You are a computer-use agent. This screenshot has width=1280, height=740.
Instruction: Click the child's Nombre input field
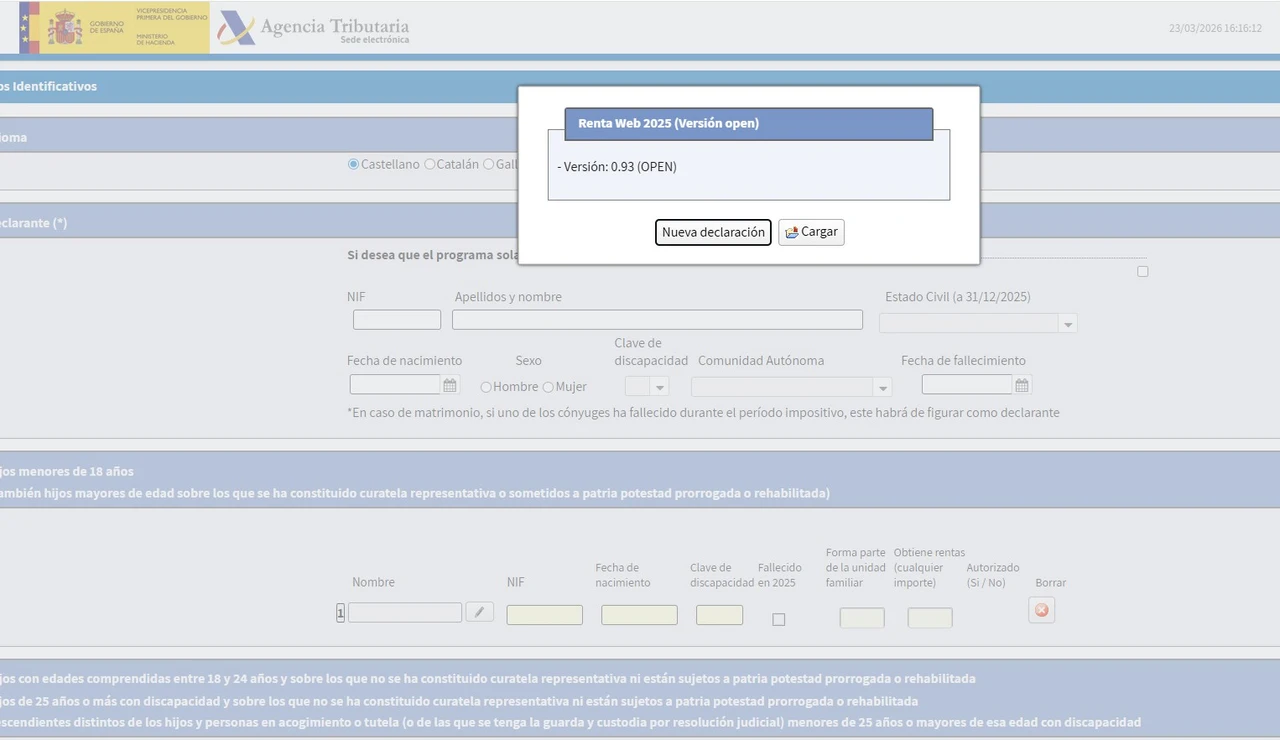click(405, 613)
